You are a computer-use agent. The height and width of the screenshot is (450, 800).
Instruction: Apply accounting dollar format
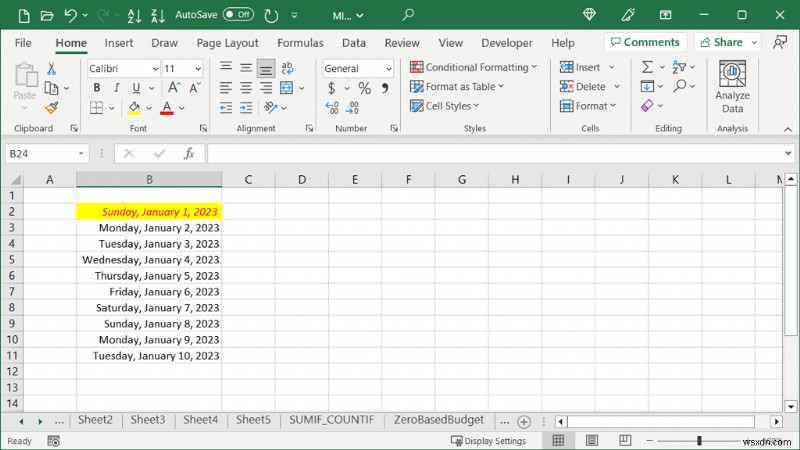point(332,88)
